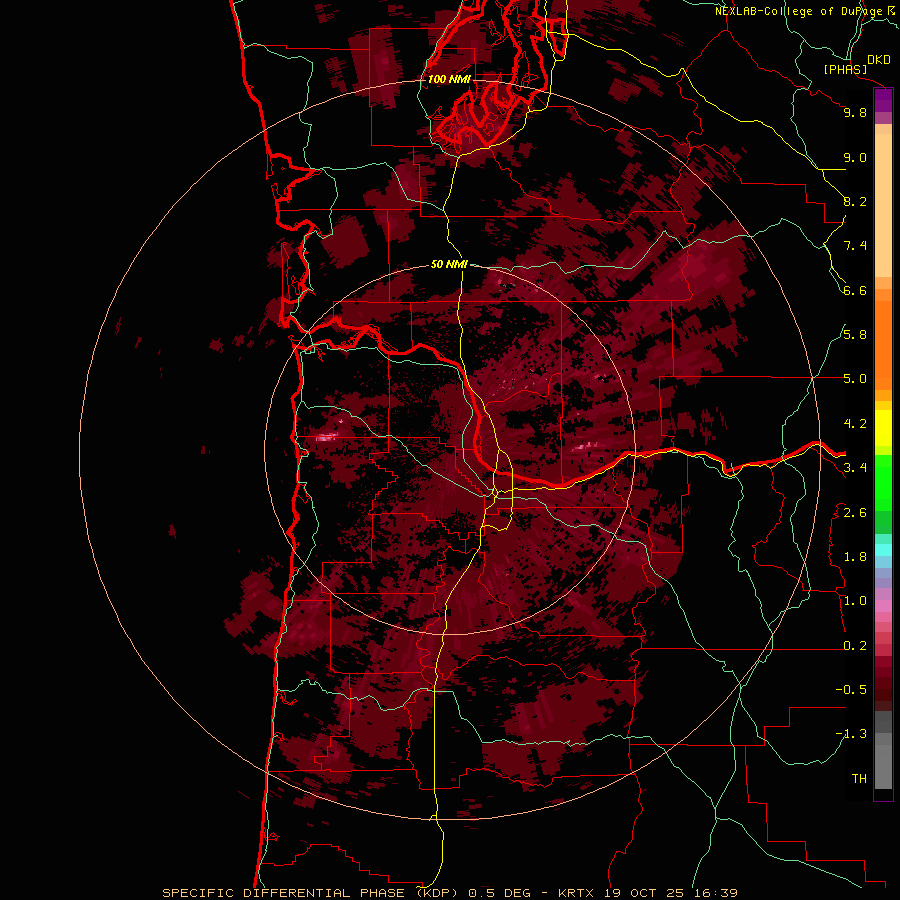Click the -1.3 value on the color scale

(851, 734)
